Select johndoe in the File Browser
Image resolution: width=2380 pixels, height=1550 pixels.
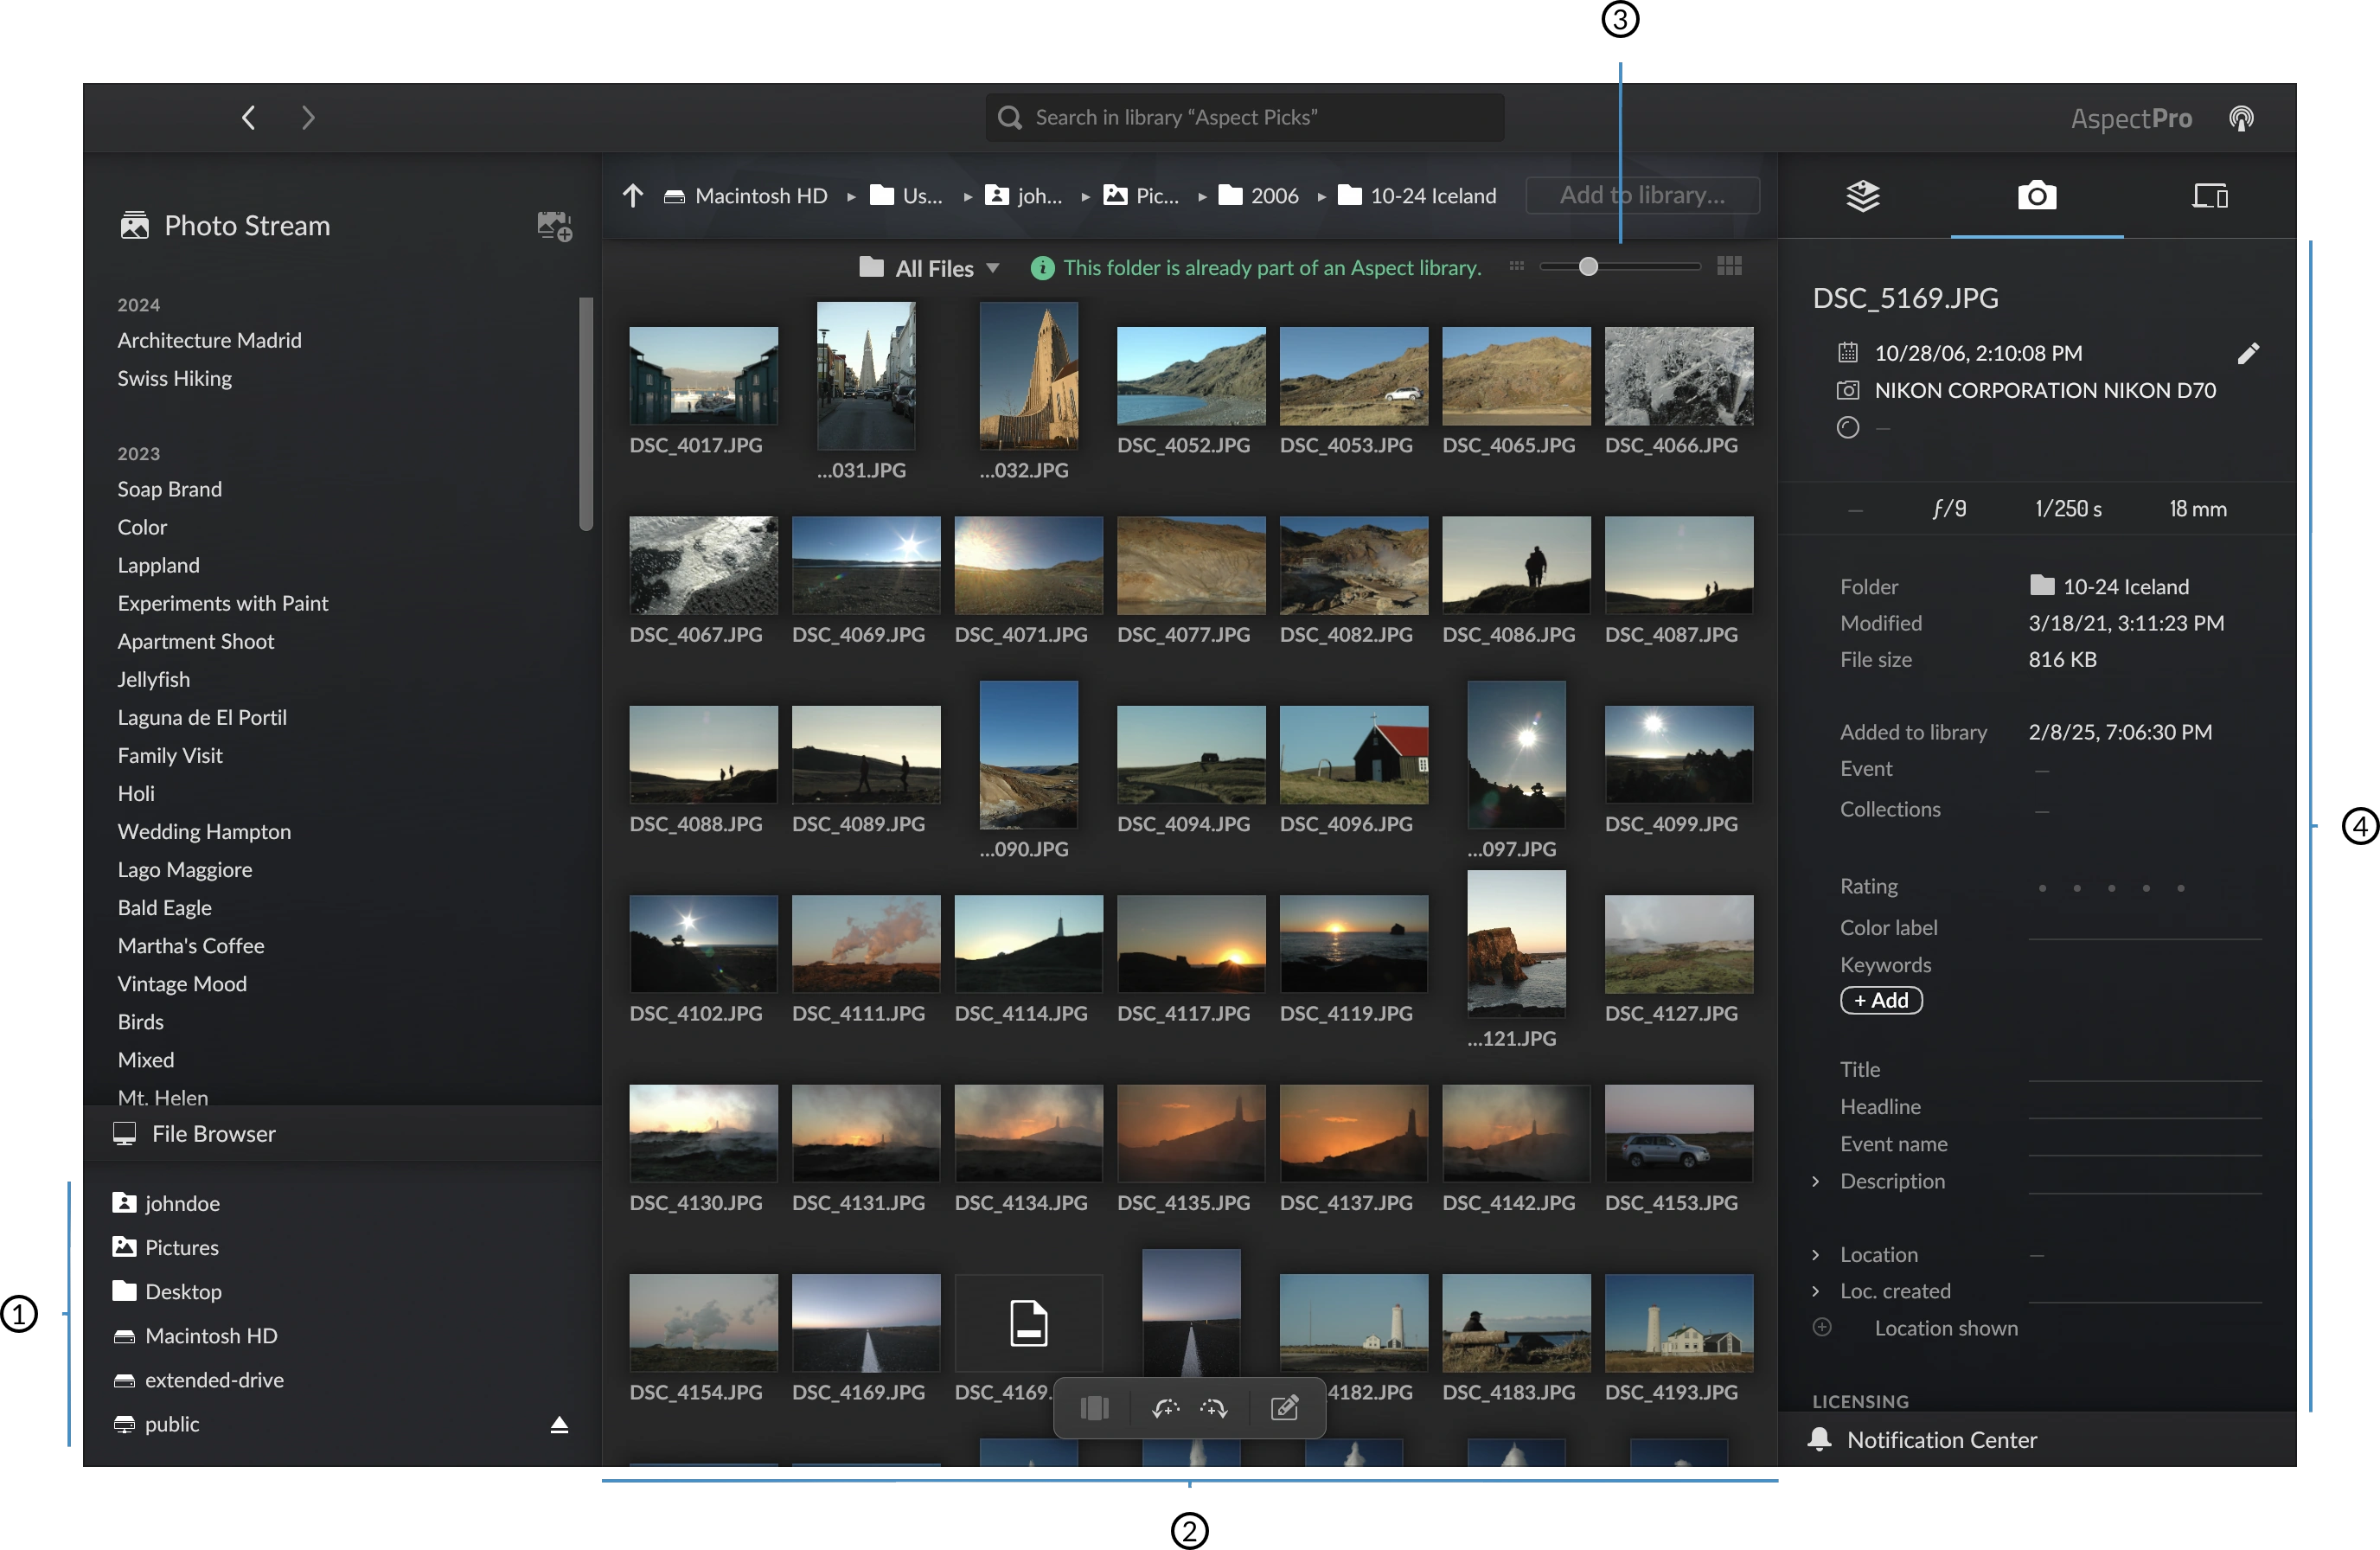[166, 1203]
